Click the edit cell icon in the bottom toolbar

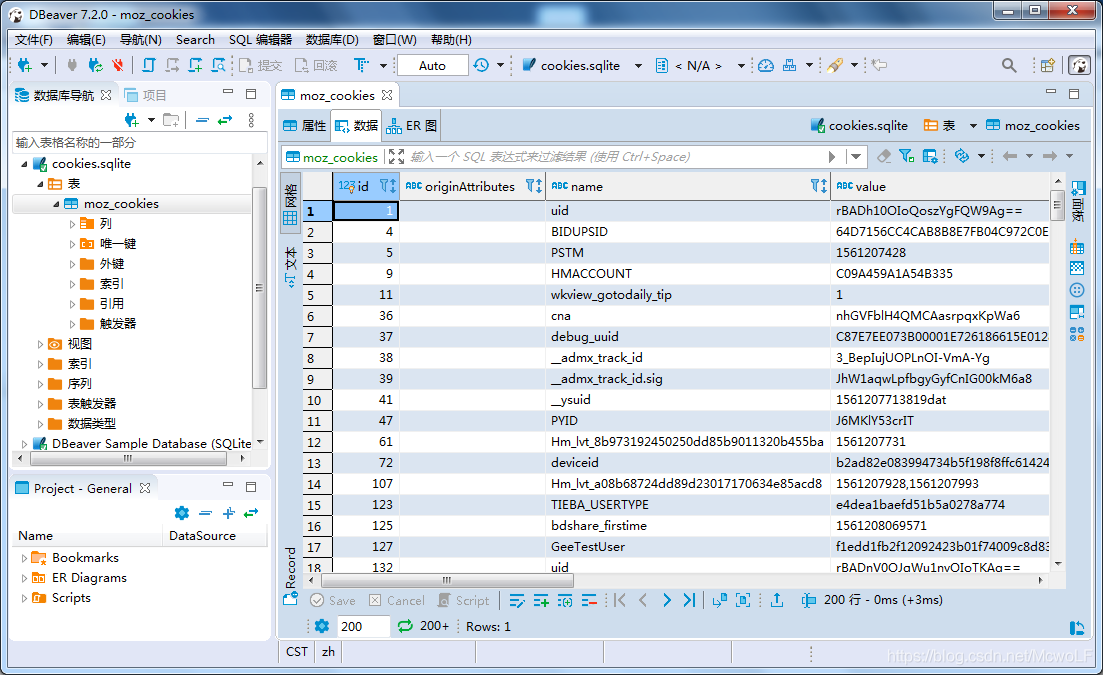517,600
